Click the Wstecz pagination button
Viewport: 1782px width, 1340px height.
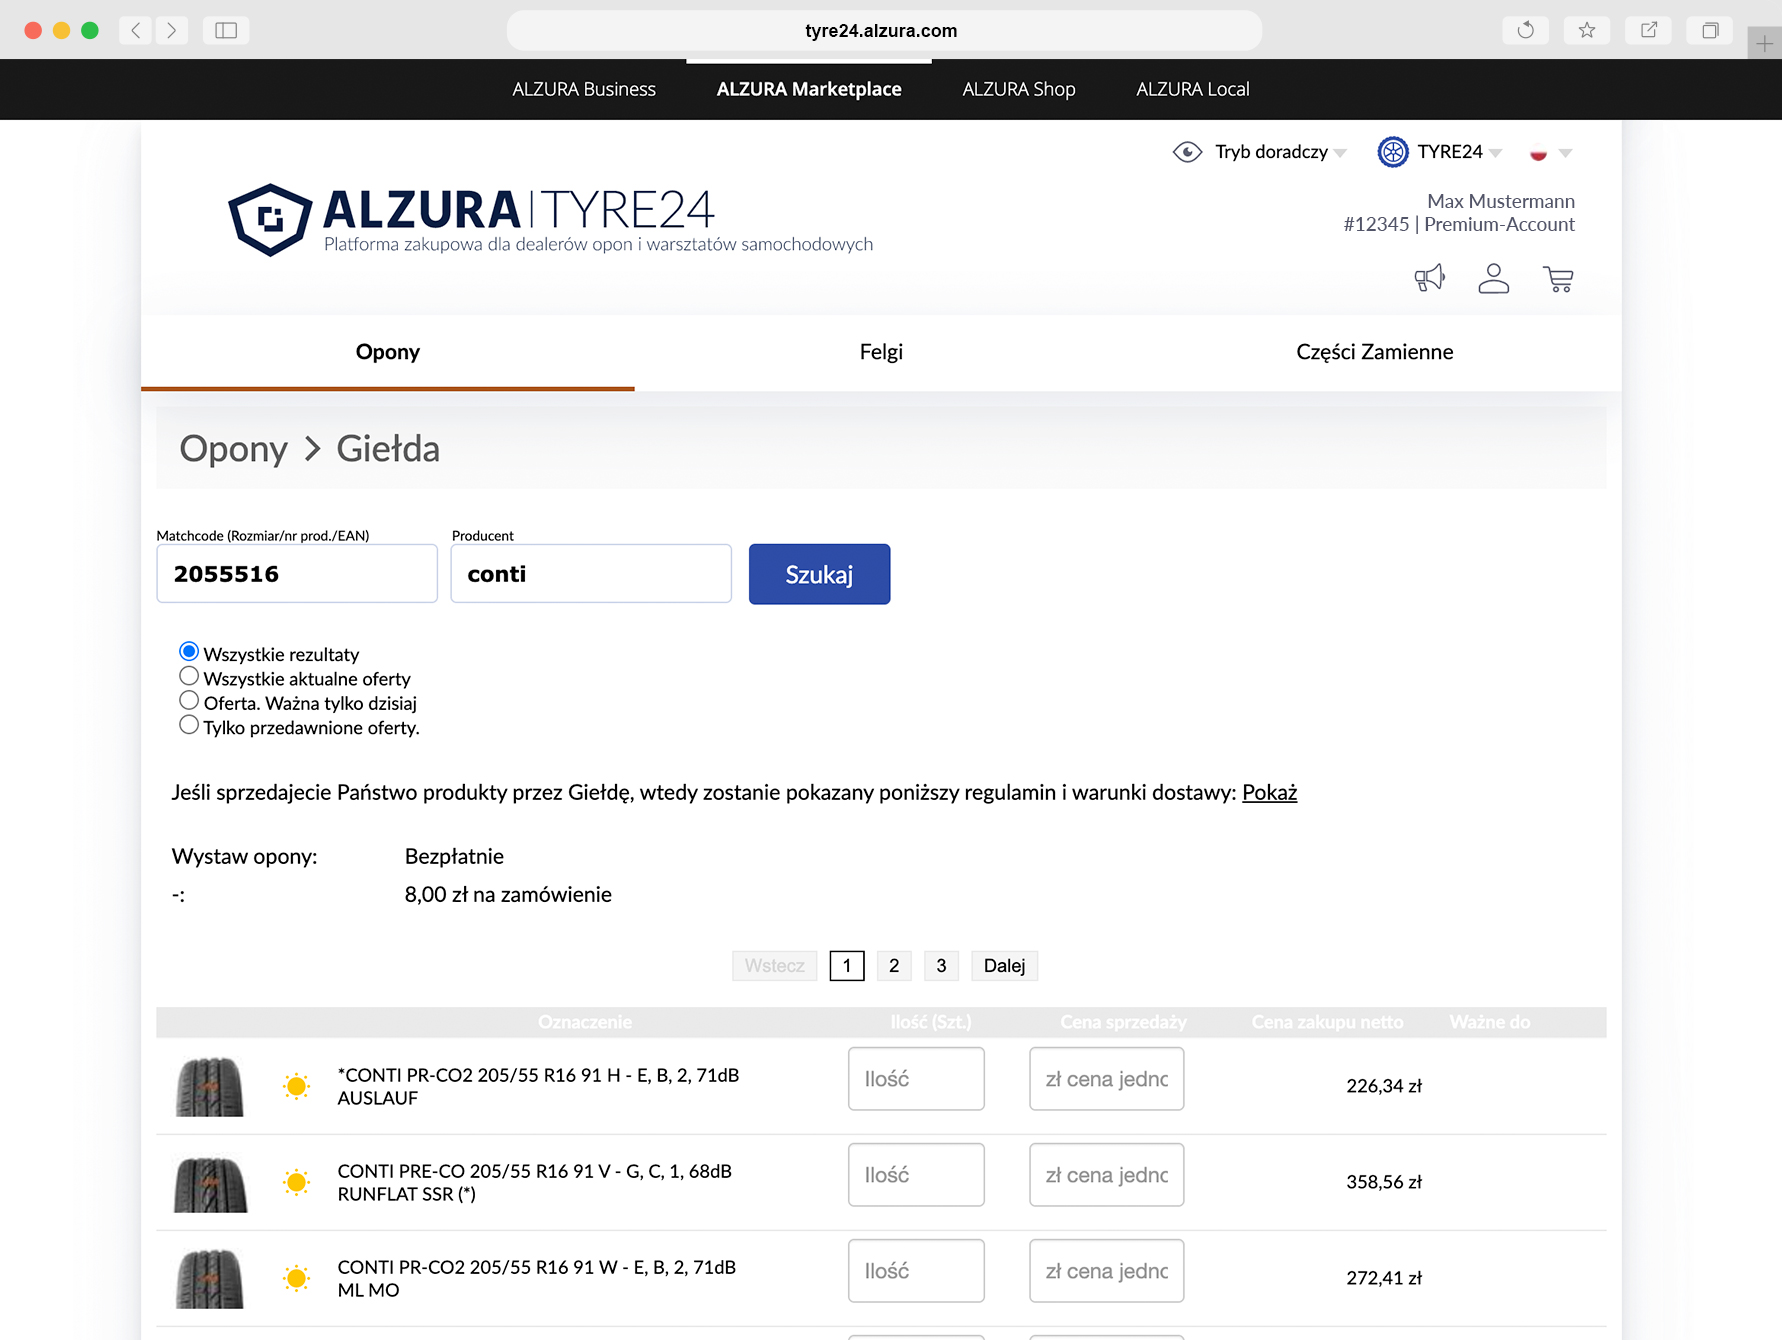point(775,966)
